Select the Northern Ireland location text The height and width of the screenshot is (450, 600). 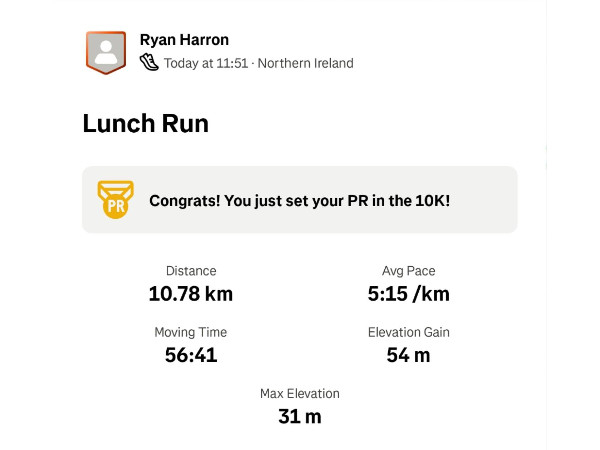(x=307, y=63)
